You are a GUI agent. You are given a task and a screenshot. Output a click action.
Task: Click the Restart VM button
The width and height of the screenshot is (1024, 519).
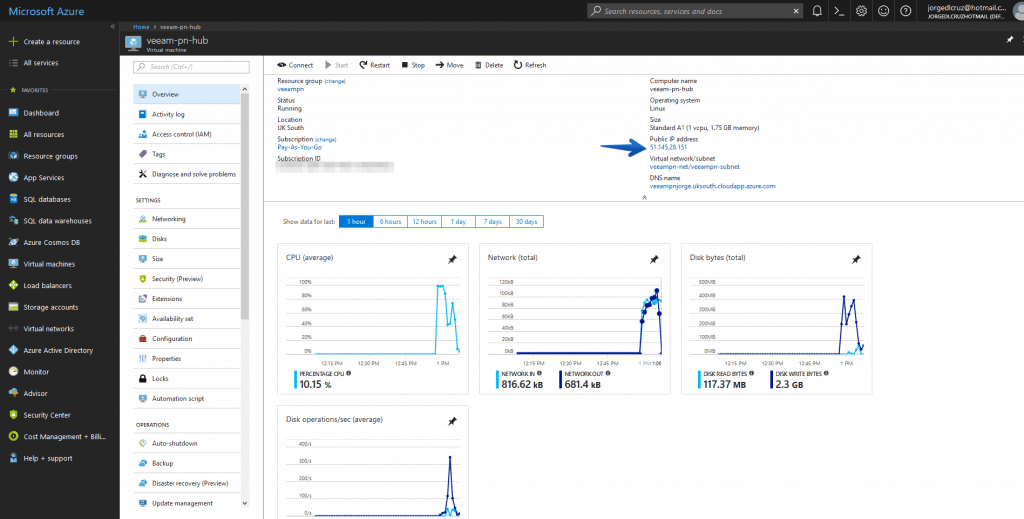pos(374,65)
